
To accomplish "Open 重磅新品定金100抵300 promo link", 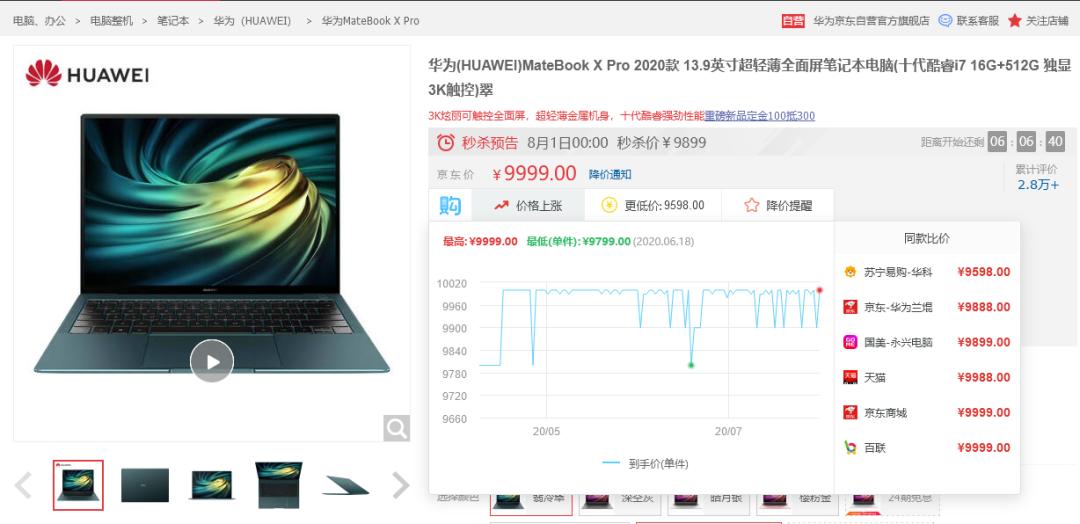I will (x=760, y=116).
